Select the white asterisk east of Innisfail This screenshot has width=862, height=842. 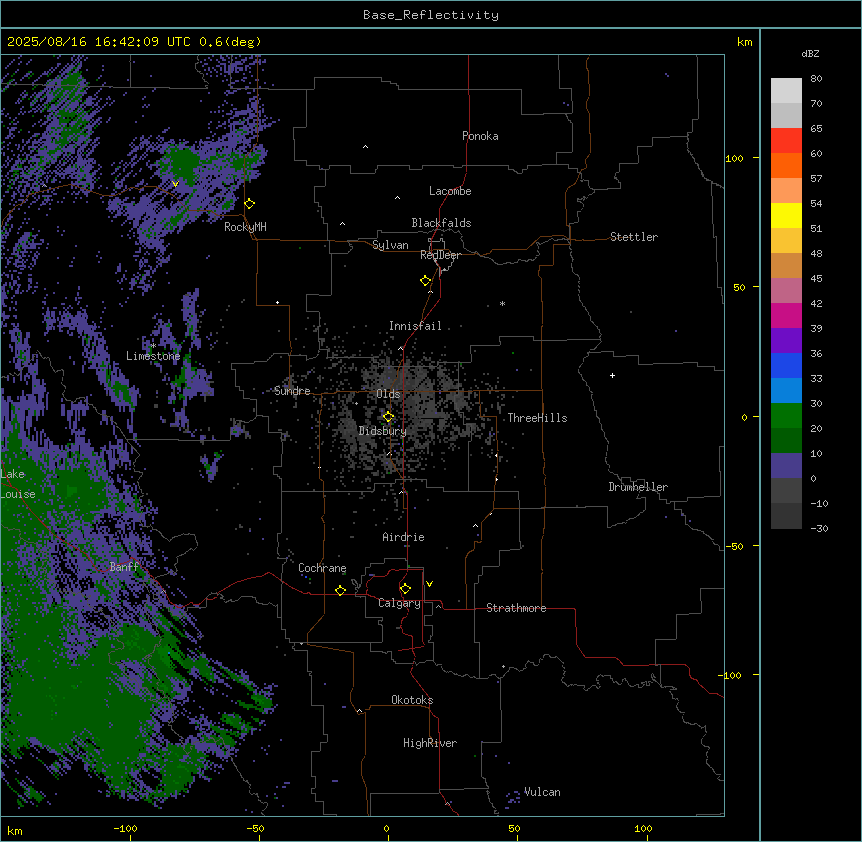pyautogui.click(x=502, y=303)
